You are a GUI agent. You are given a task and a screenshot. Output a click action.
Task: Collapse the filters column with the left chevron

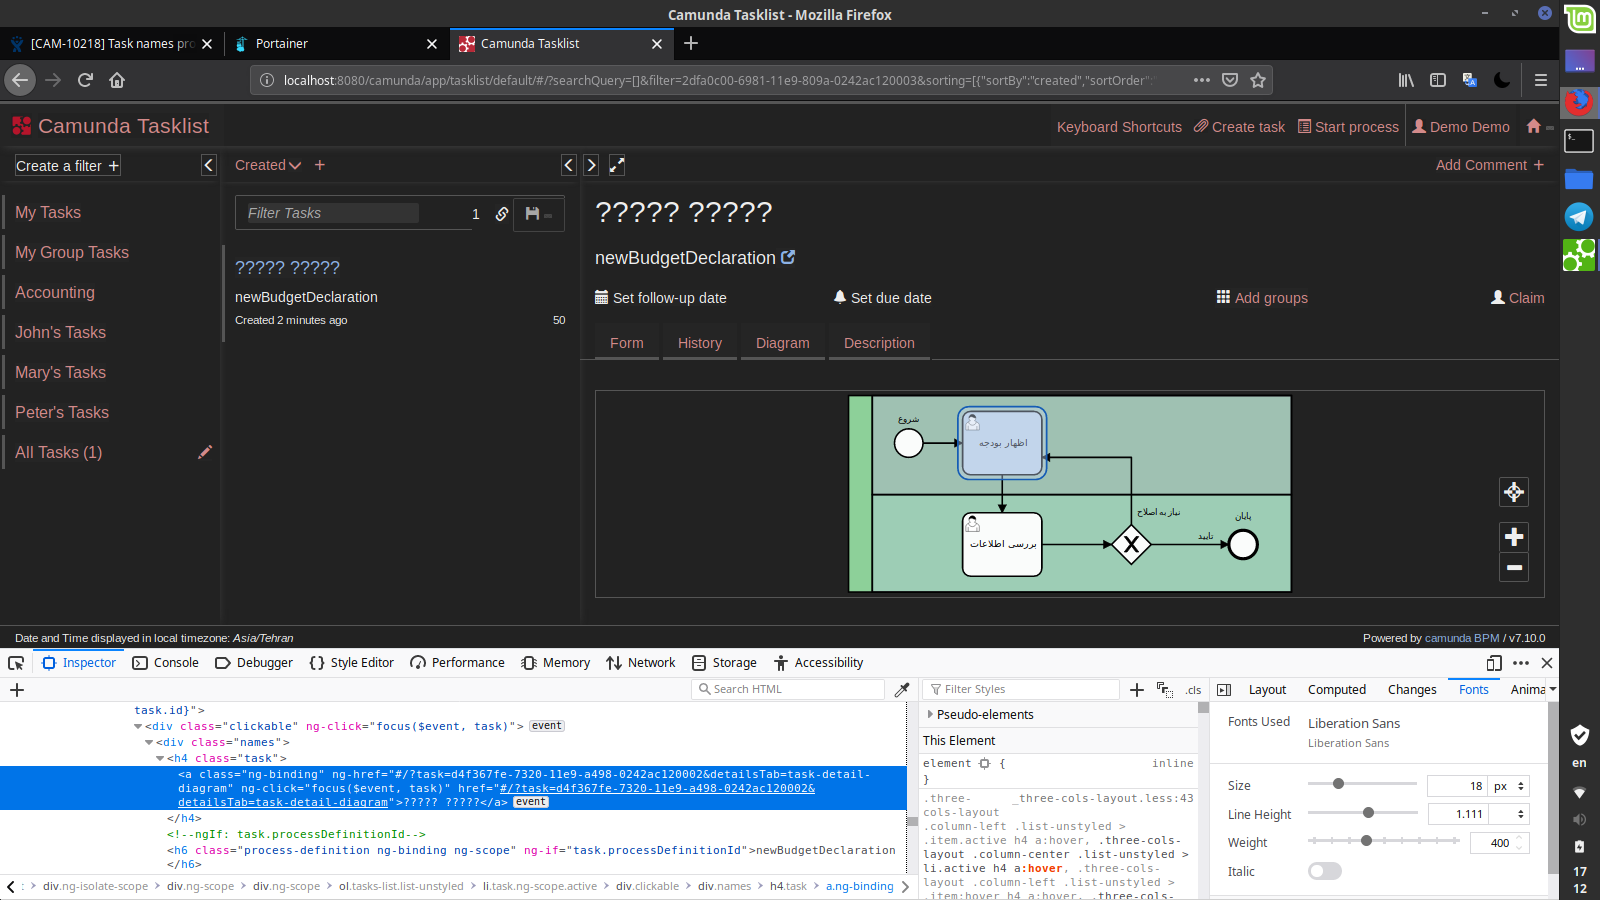209,165
